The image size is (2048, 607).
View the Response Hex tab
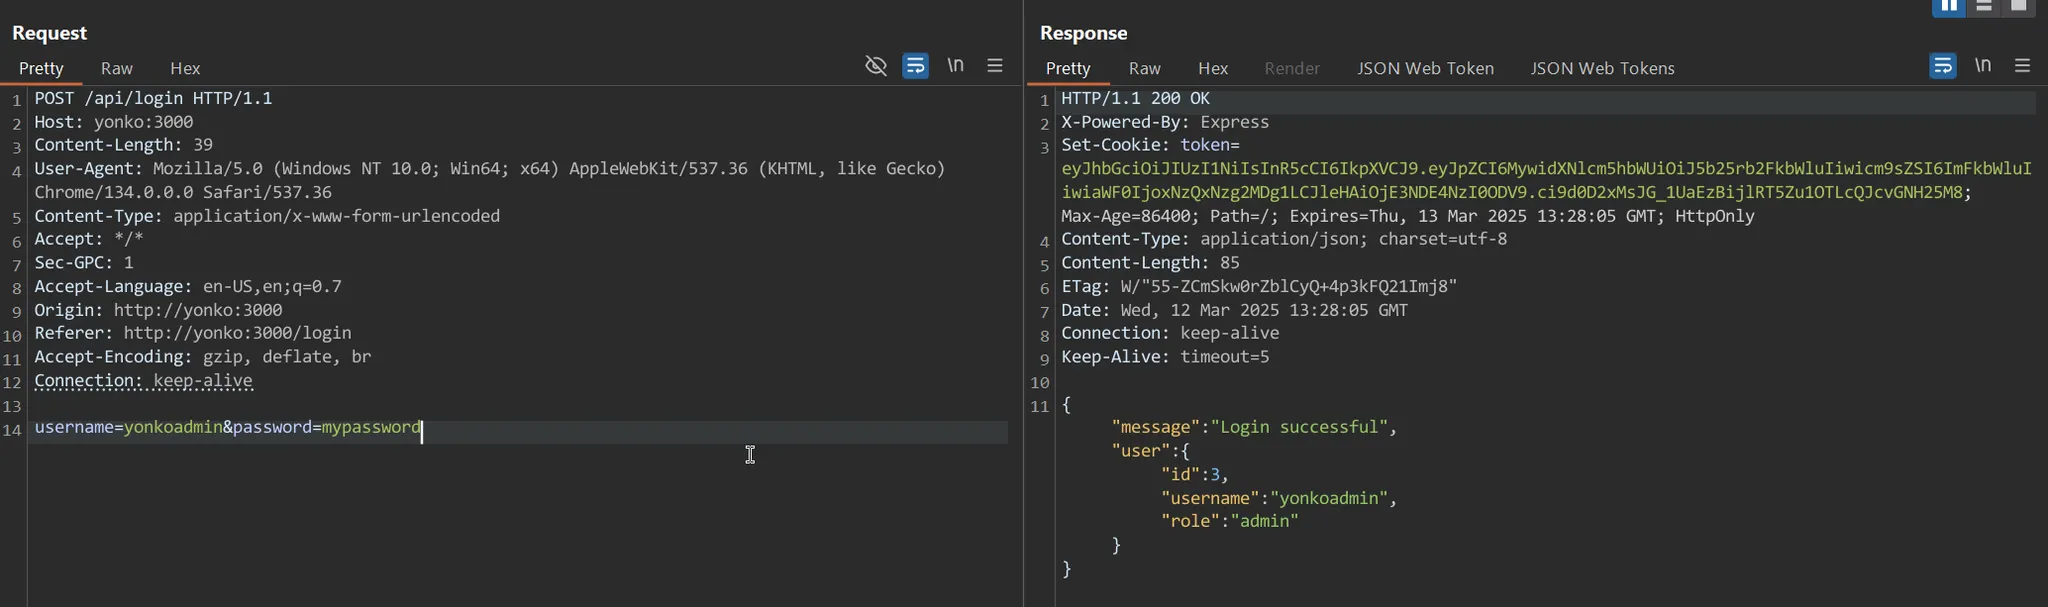(x=1213, y=68)
